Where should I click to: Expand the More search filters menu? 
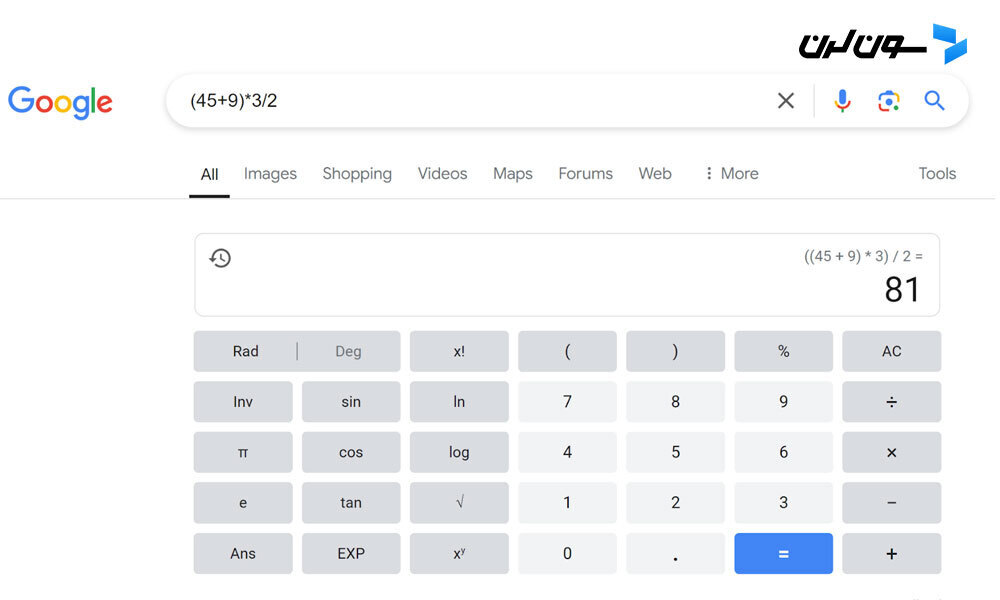click(x=732, y=173)
